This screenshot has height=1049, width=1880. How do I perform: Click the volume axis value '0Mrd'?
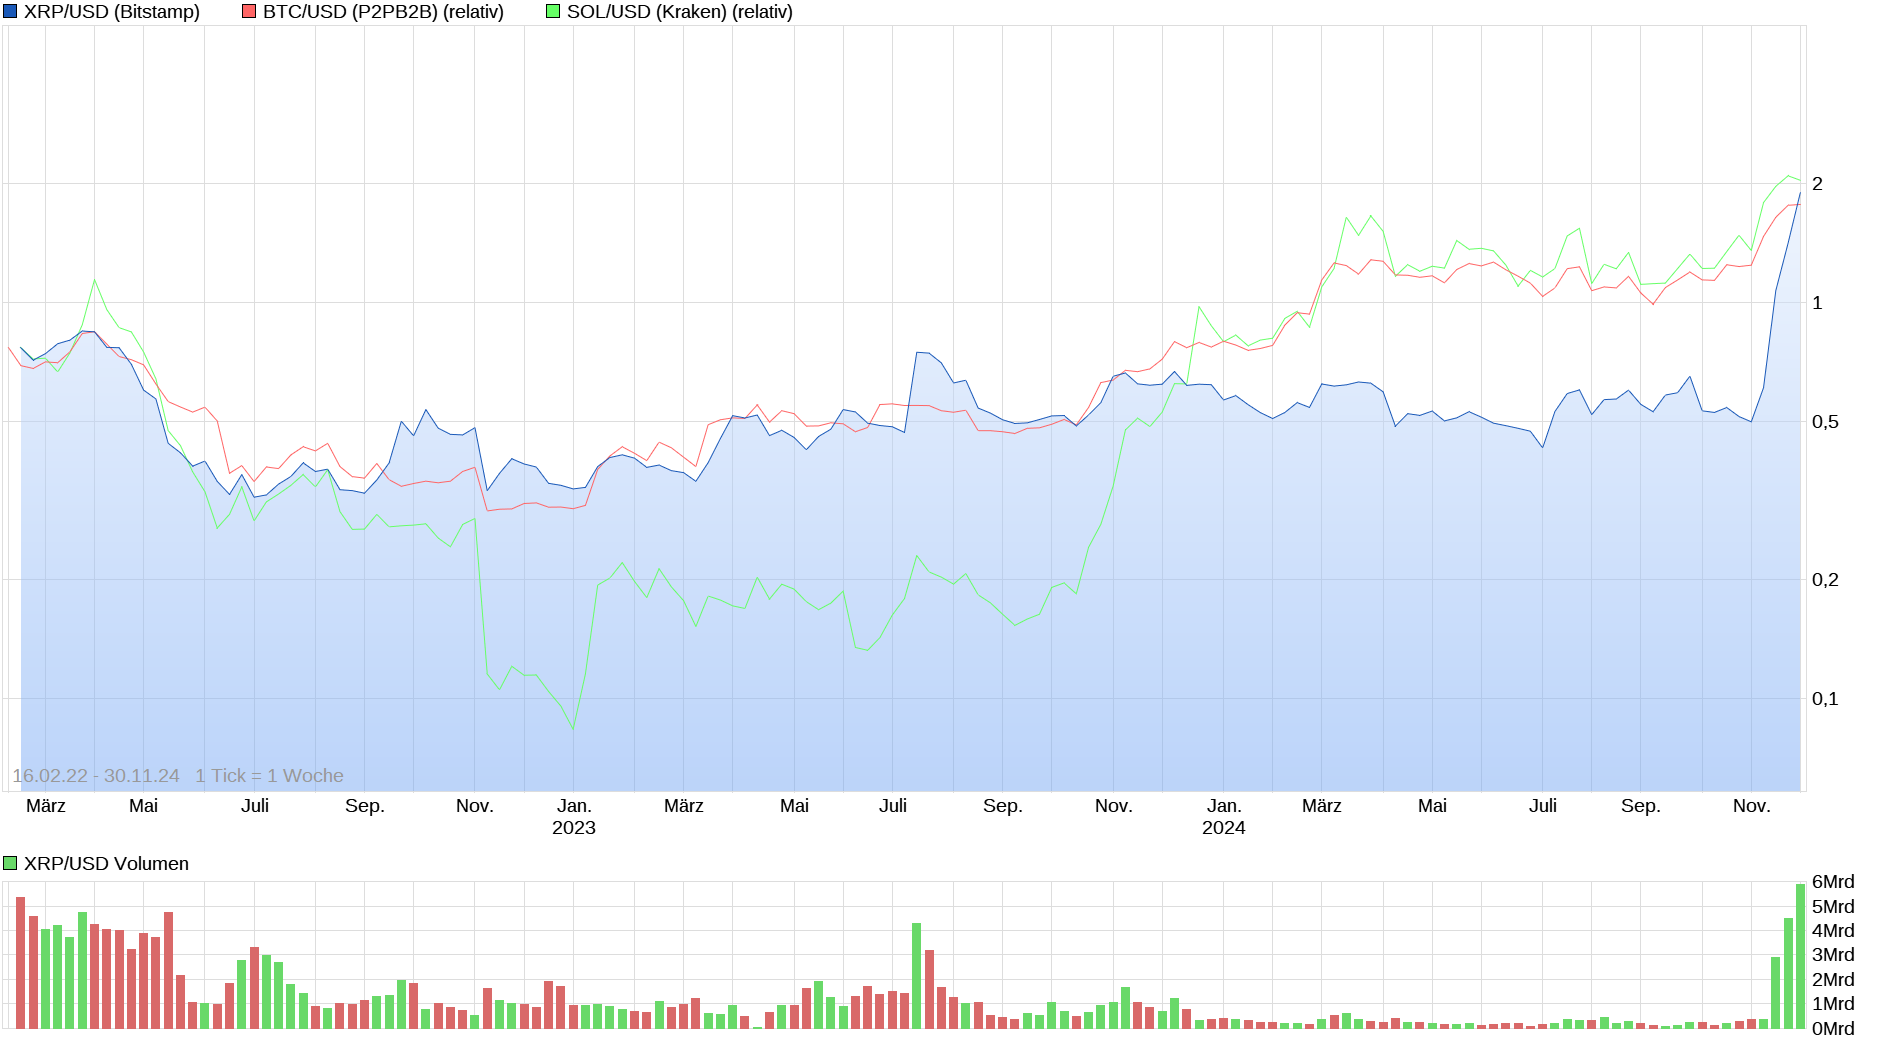click(1833, 1029)
